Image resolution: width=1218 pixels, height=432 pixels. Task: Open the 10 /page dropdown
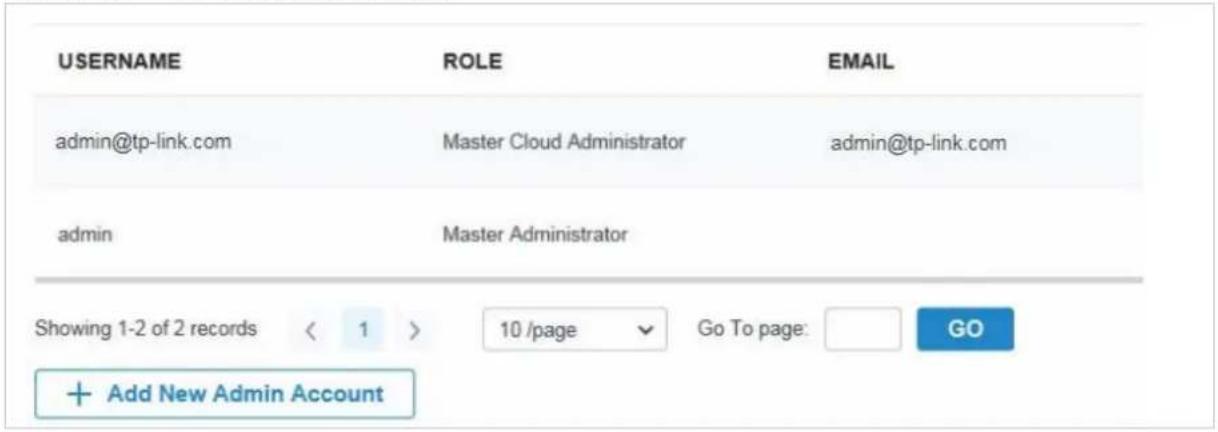tap(574, 329)
